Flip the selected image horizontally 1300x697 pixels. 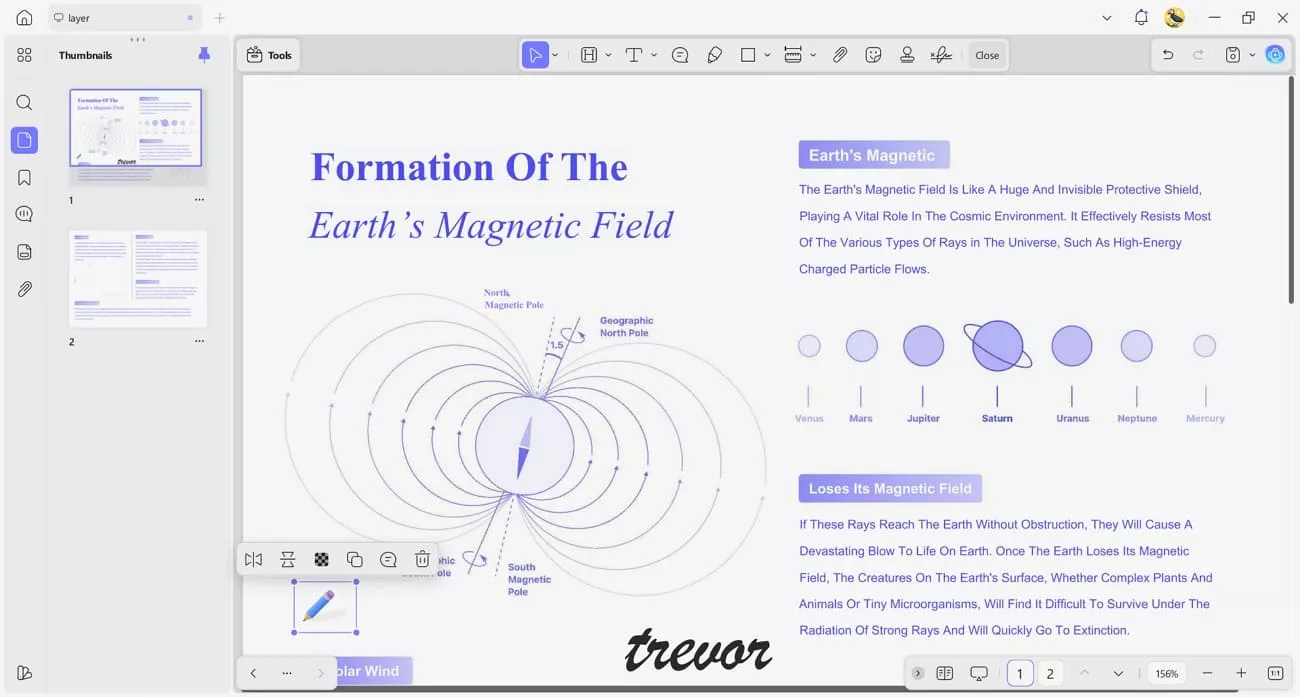tap(254, 560)
